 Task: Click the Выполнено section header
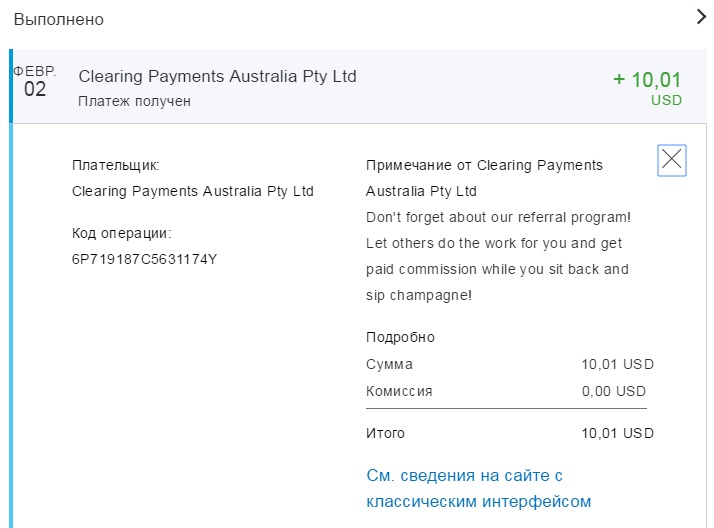[x=59, y=19]
